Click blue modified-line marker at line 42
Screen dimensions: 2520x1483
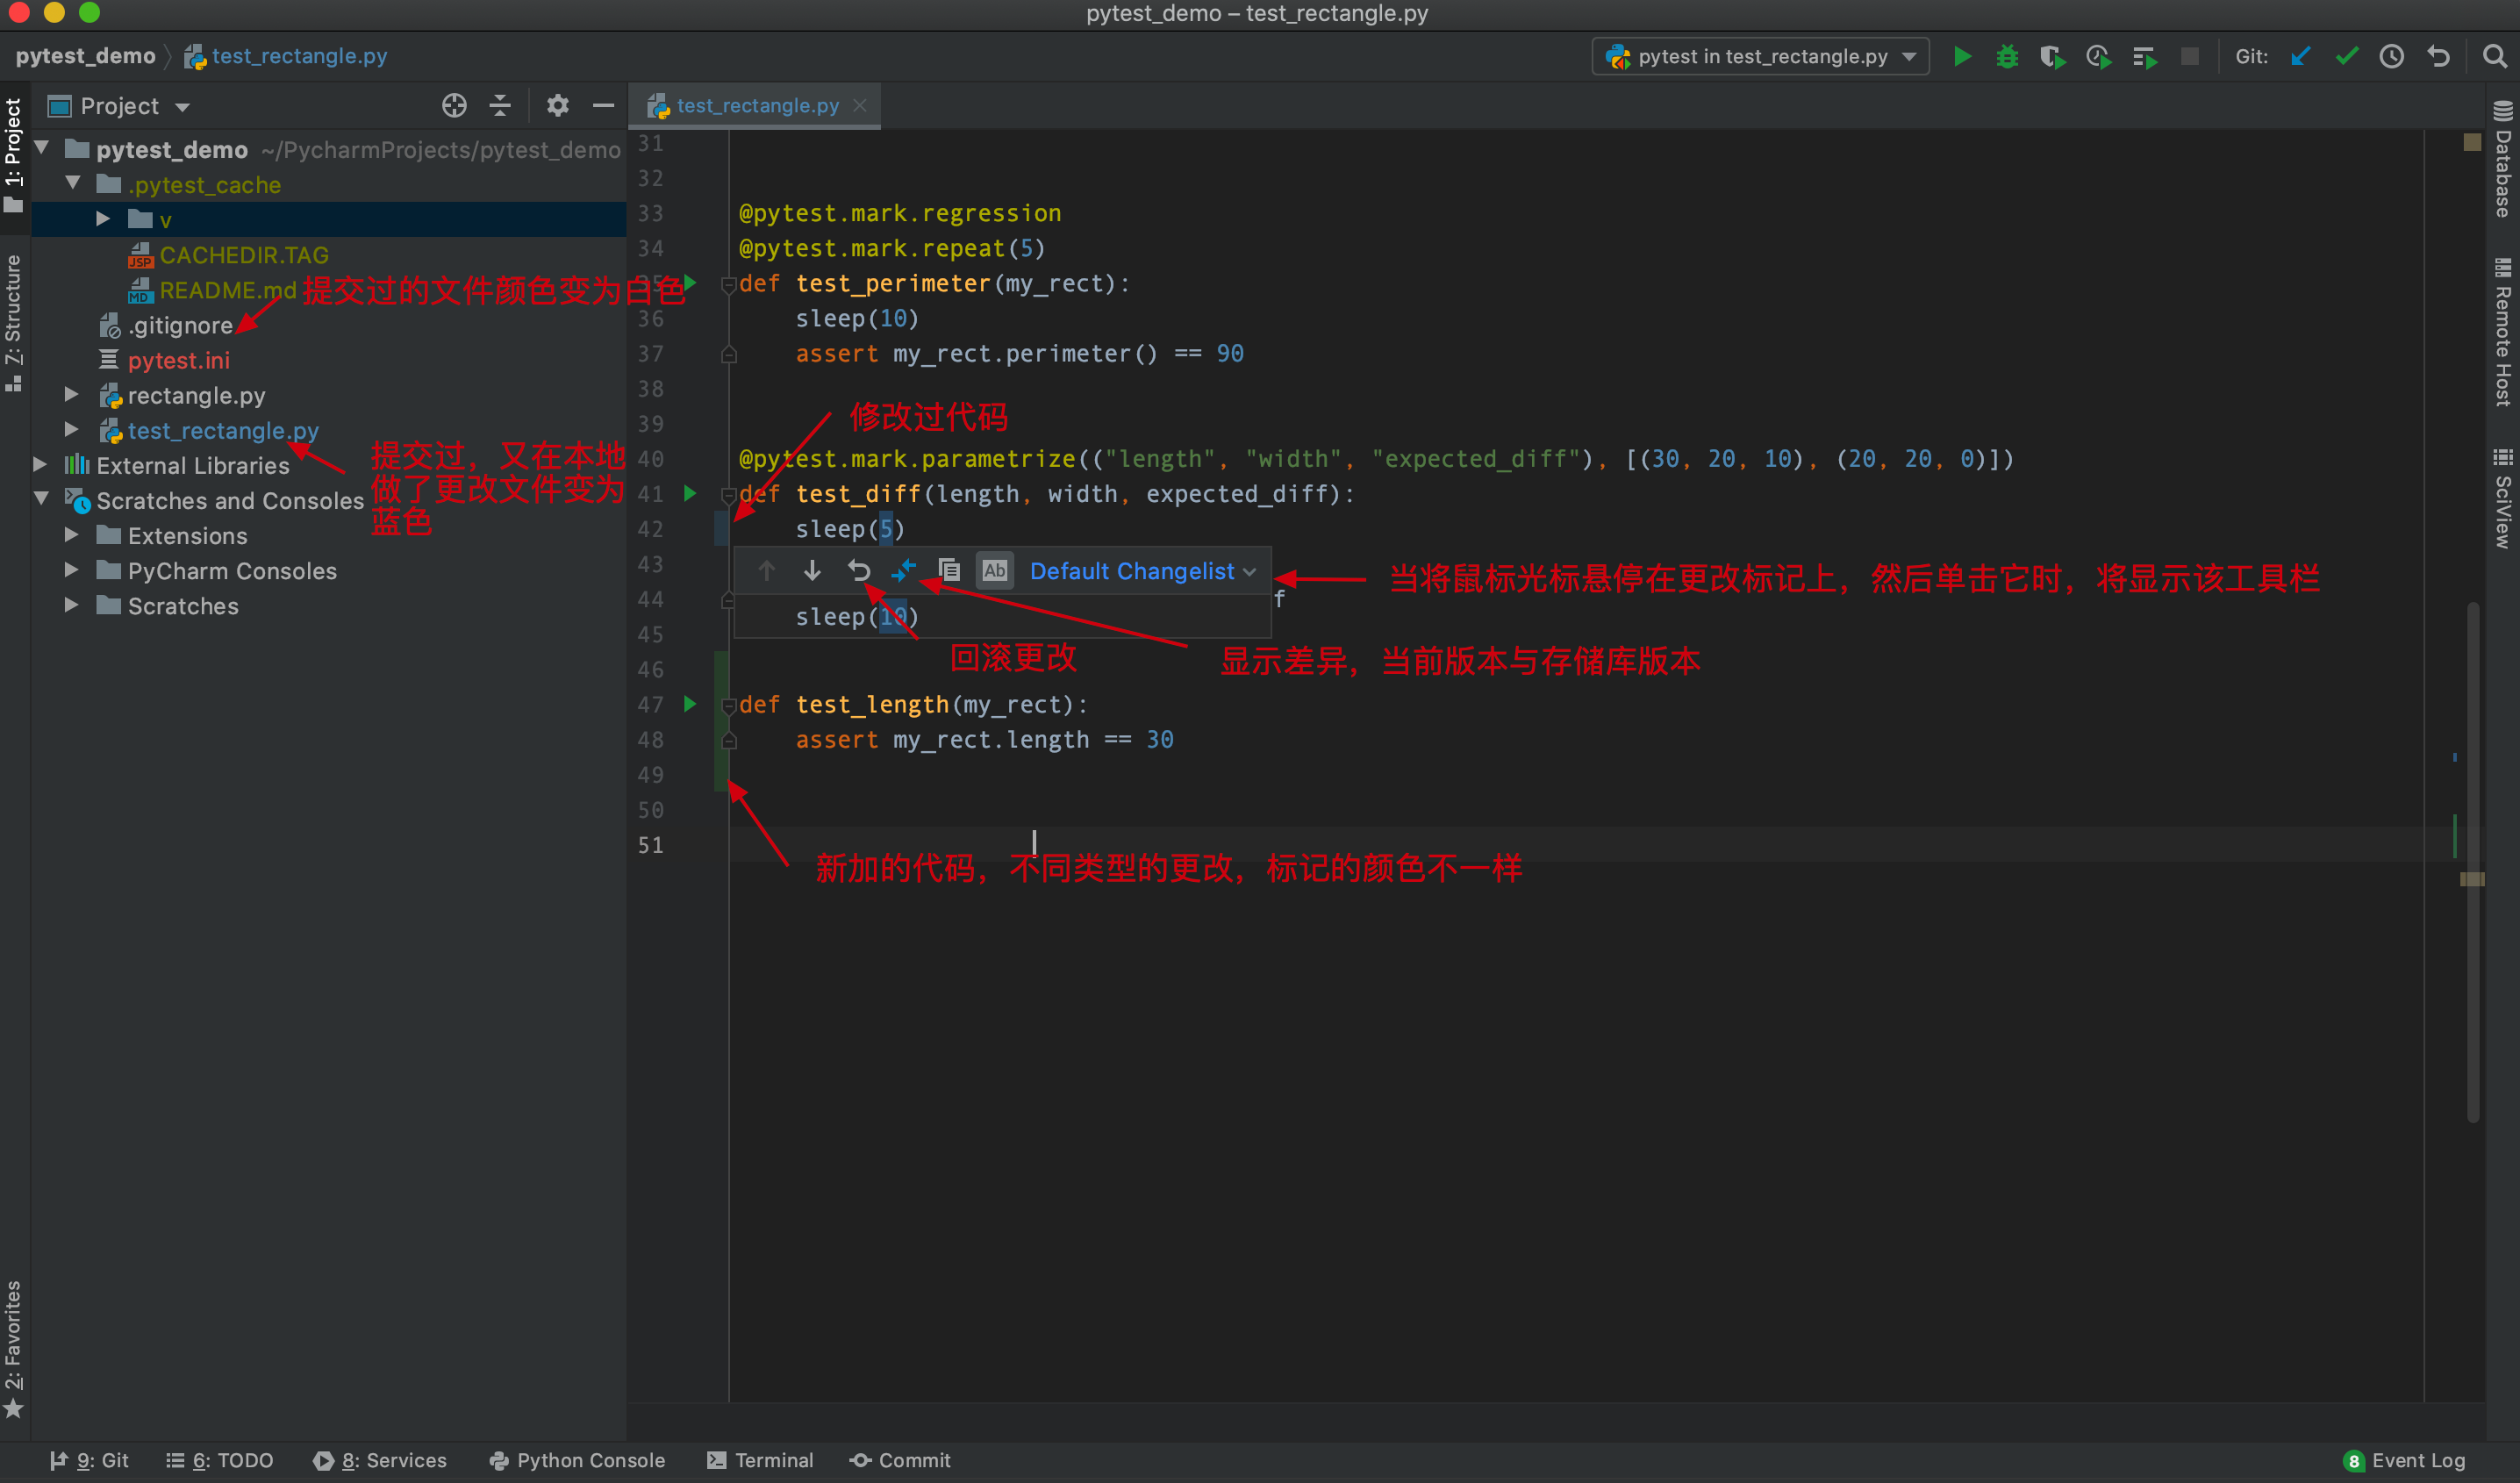pyautogui.click(x=721, y=528)
